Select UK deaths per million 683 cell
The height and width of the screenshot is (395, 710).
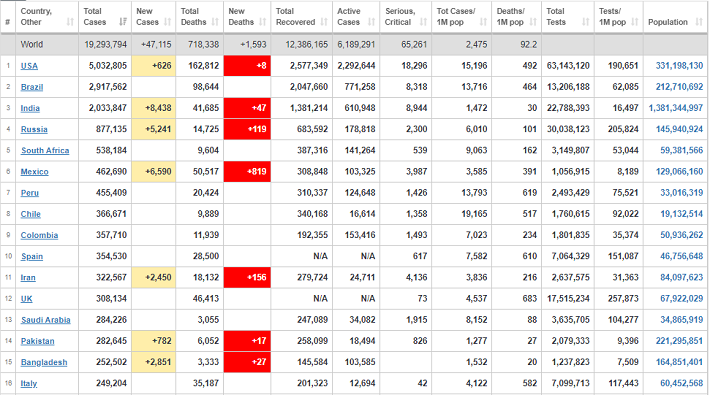[x=517, y=299]
